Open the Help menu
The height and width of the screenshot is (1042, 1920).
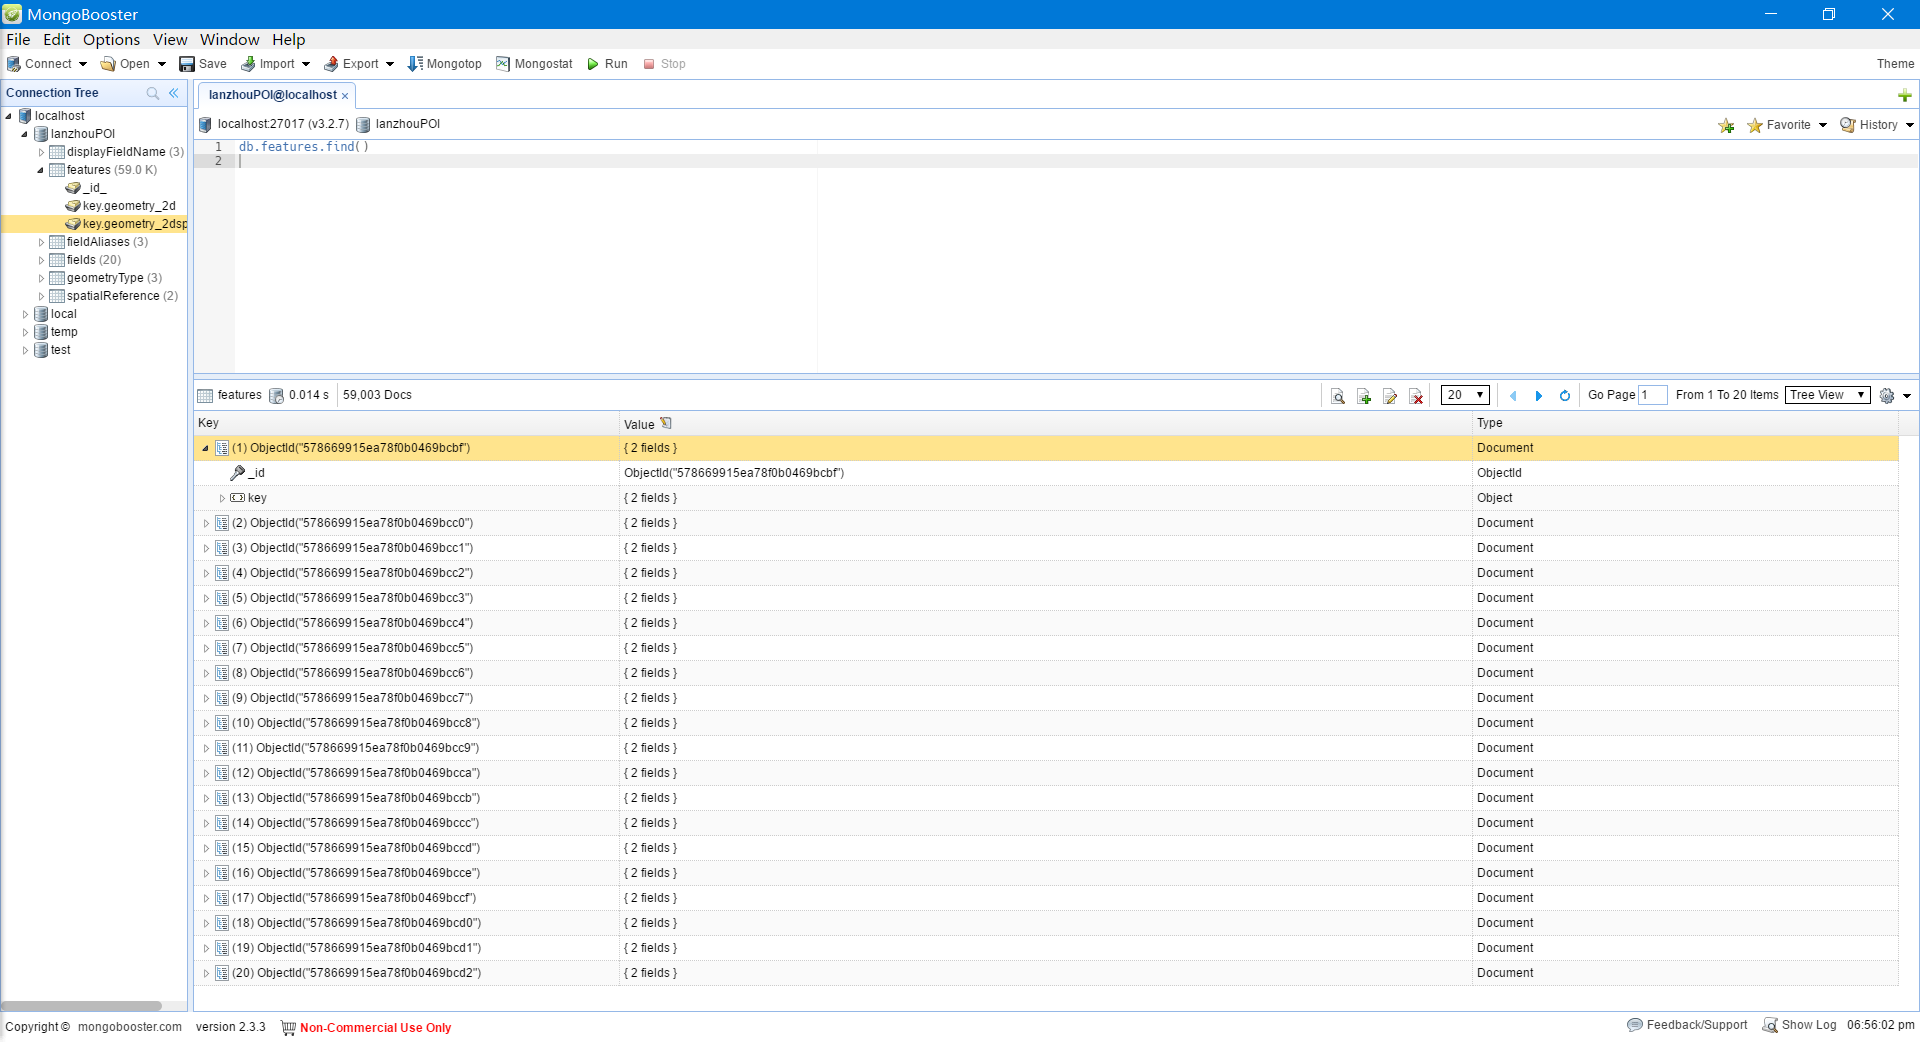click(289, 40)
